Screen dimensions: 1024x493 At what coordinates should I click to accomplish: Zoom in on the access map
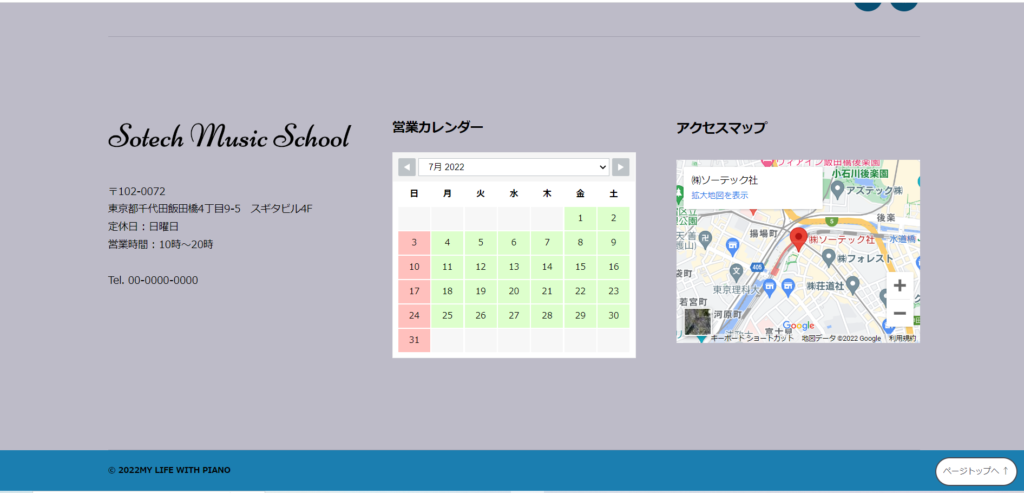coord(899,286)
